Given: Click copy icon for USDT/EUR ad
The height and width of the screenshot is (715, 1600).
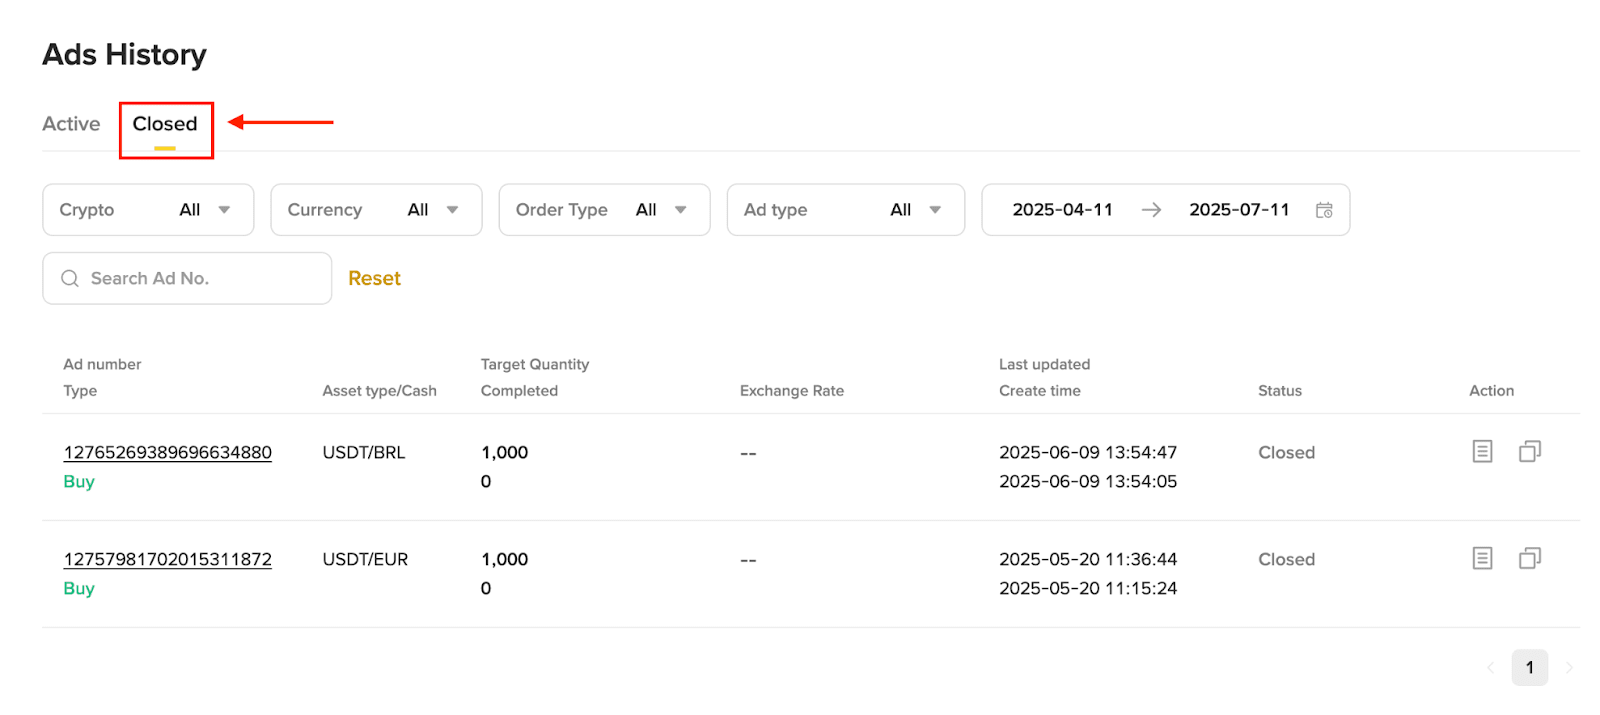Looking at the screenshot, I should coord(1530,559).
